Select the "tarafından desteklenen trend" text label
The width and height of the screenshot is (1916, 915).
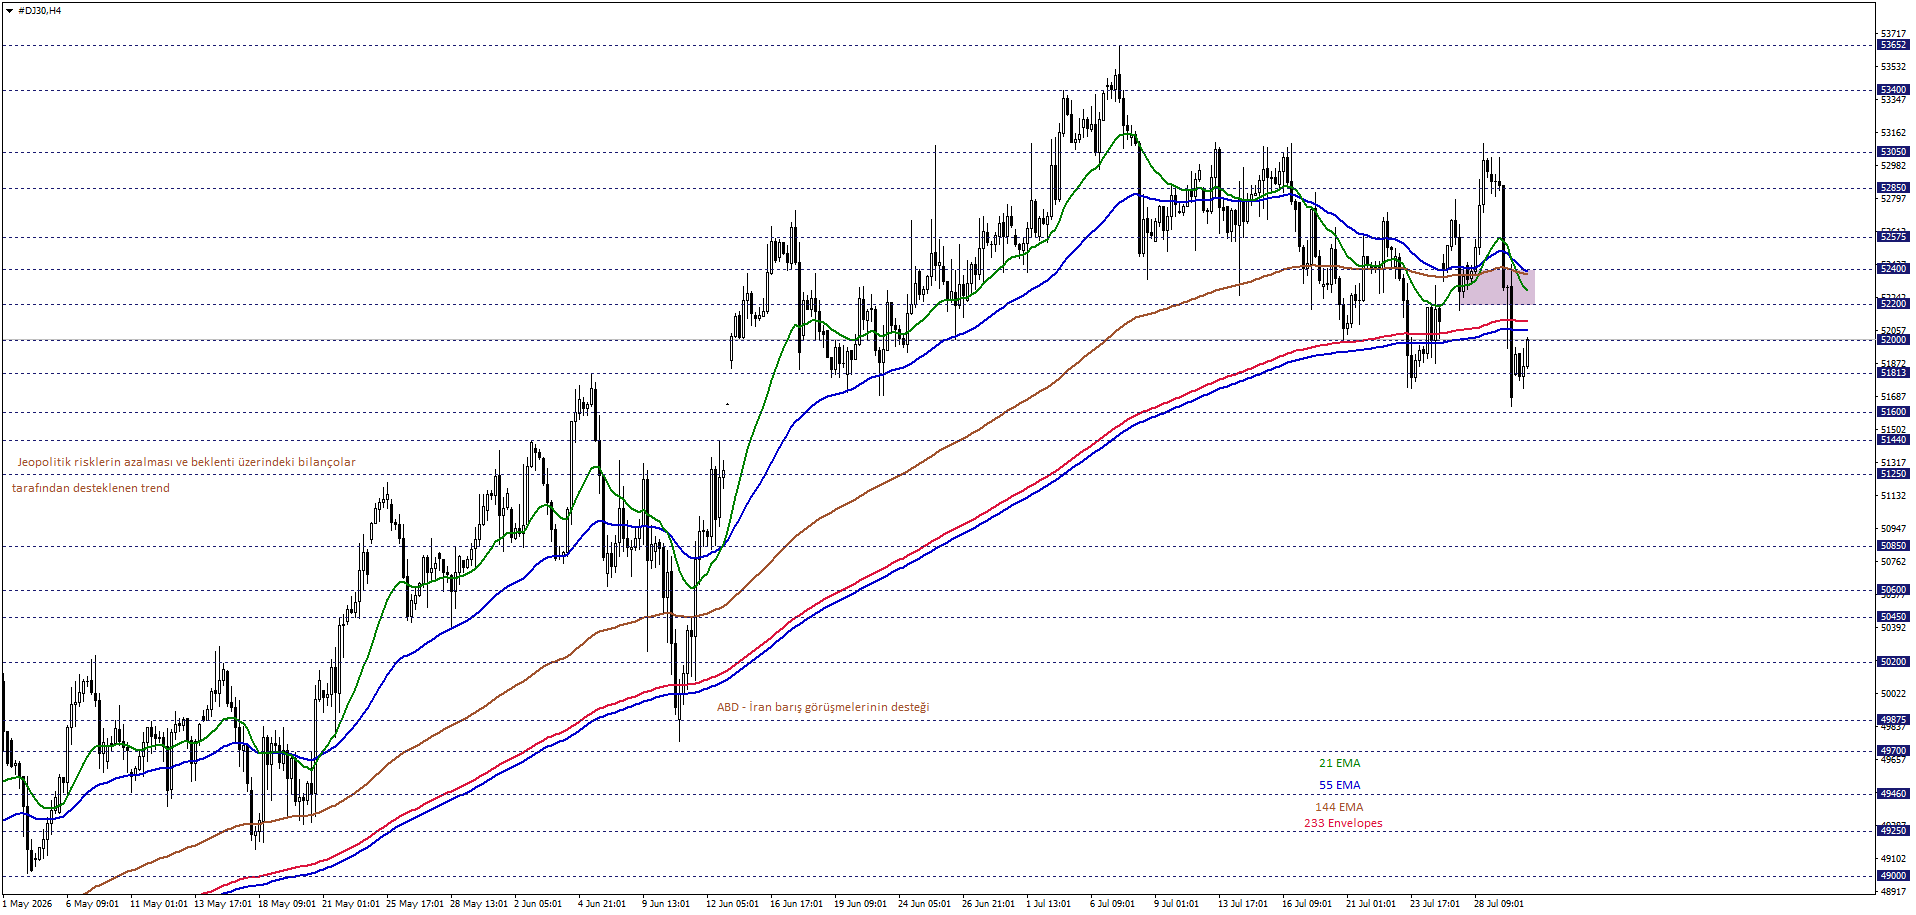click(x=91, y=488)
